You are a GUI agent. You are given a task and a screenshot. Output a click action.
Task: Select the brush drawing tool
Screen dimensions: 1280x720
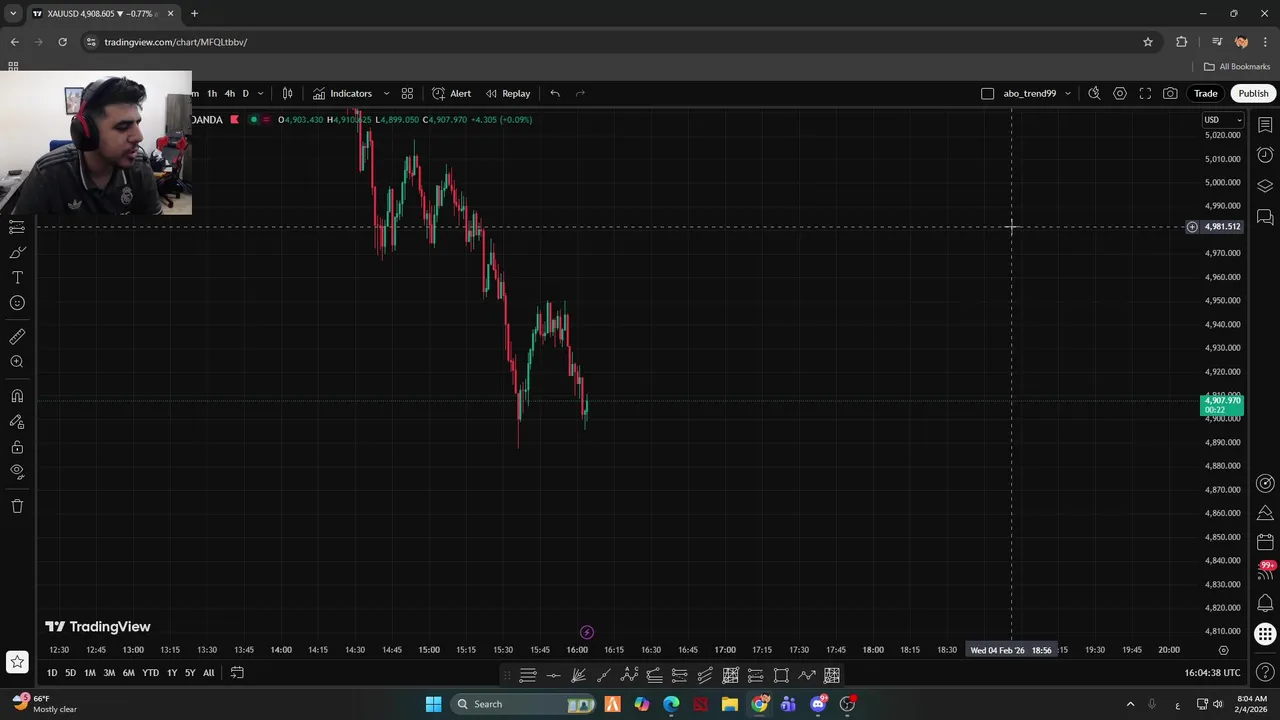pyautogui.click(x=17, y=252)
